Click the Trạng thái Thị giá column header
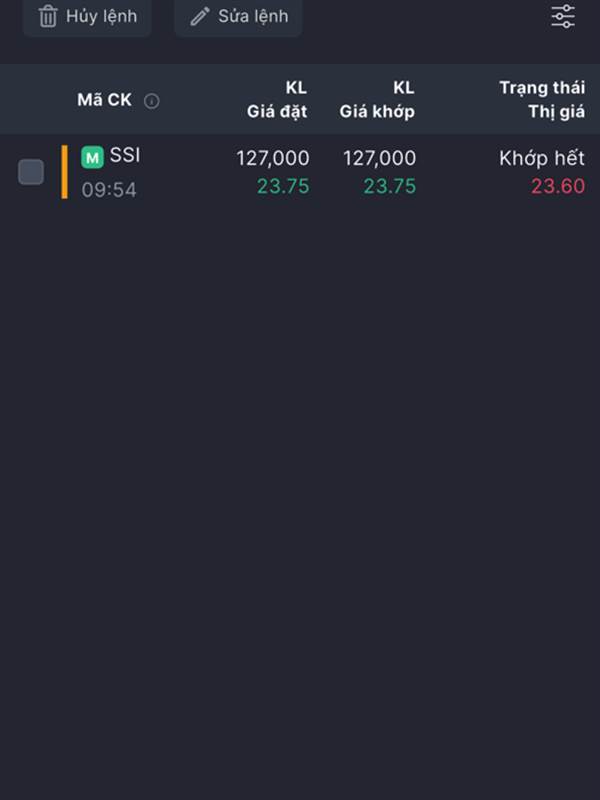600x800 pixels. [542, 99]
